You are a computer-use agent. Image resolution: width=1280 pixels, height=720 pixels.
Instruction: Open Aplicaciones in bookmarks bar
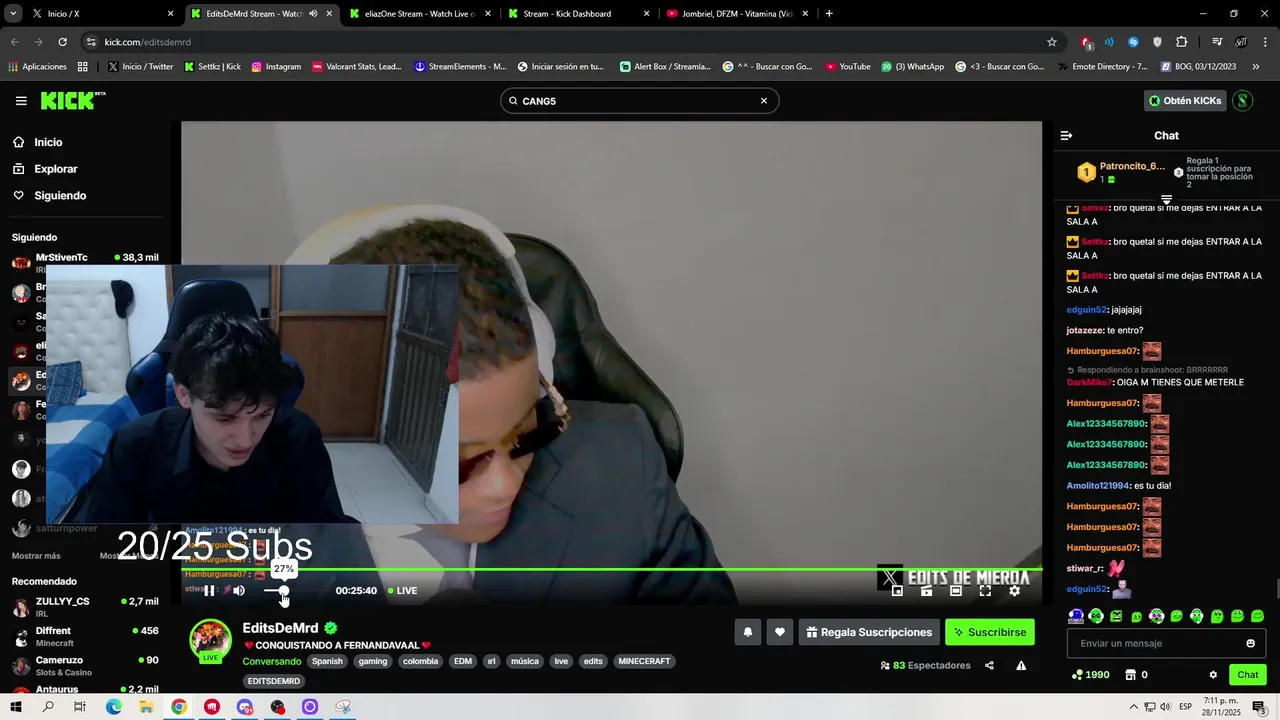tap(37, 67)
